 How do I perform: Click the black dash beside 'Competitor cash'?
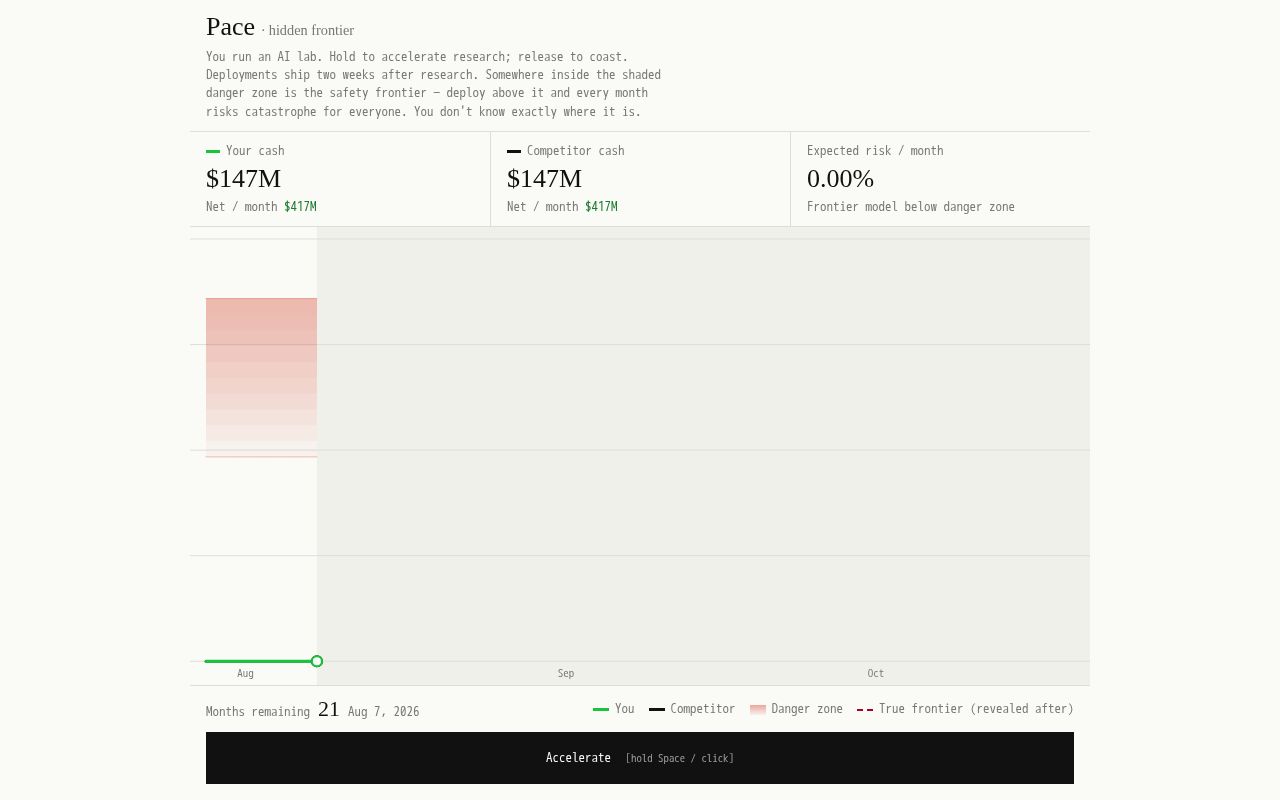click(x=514, y=151)
